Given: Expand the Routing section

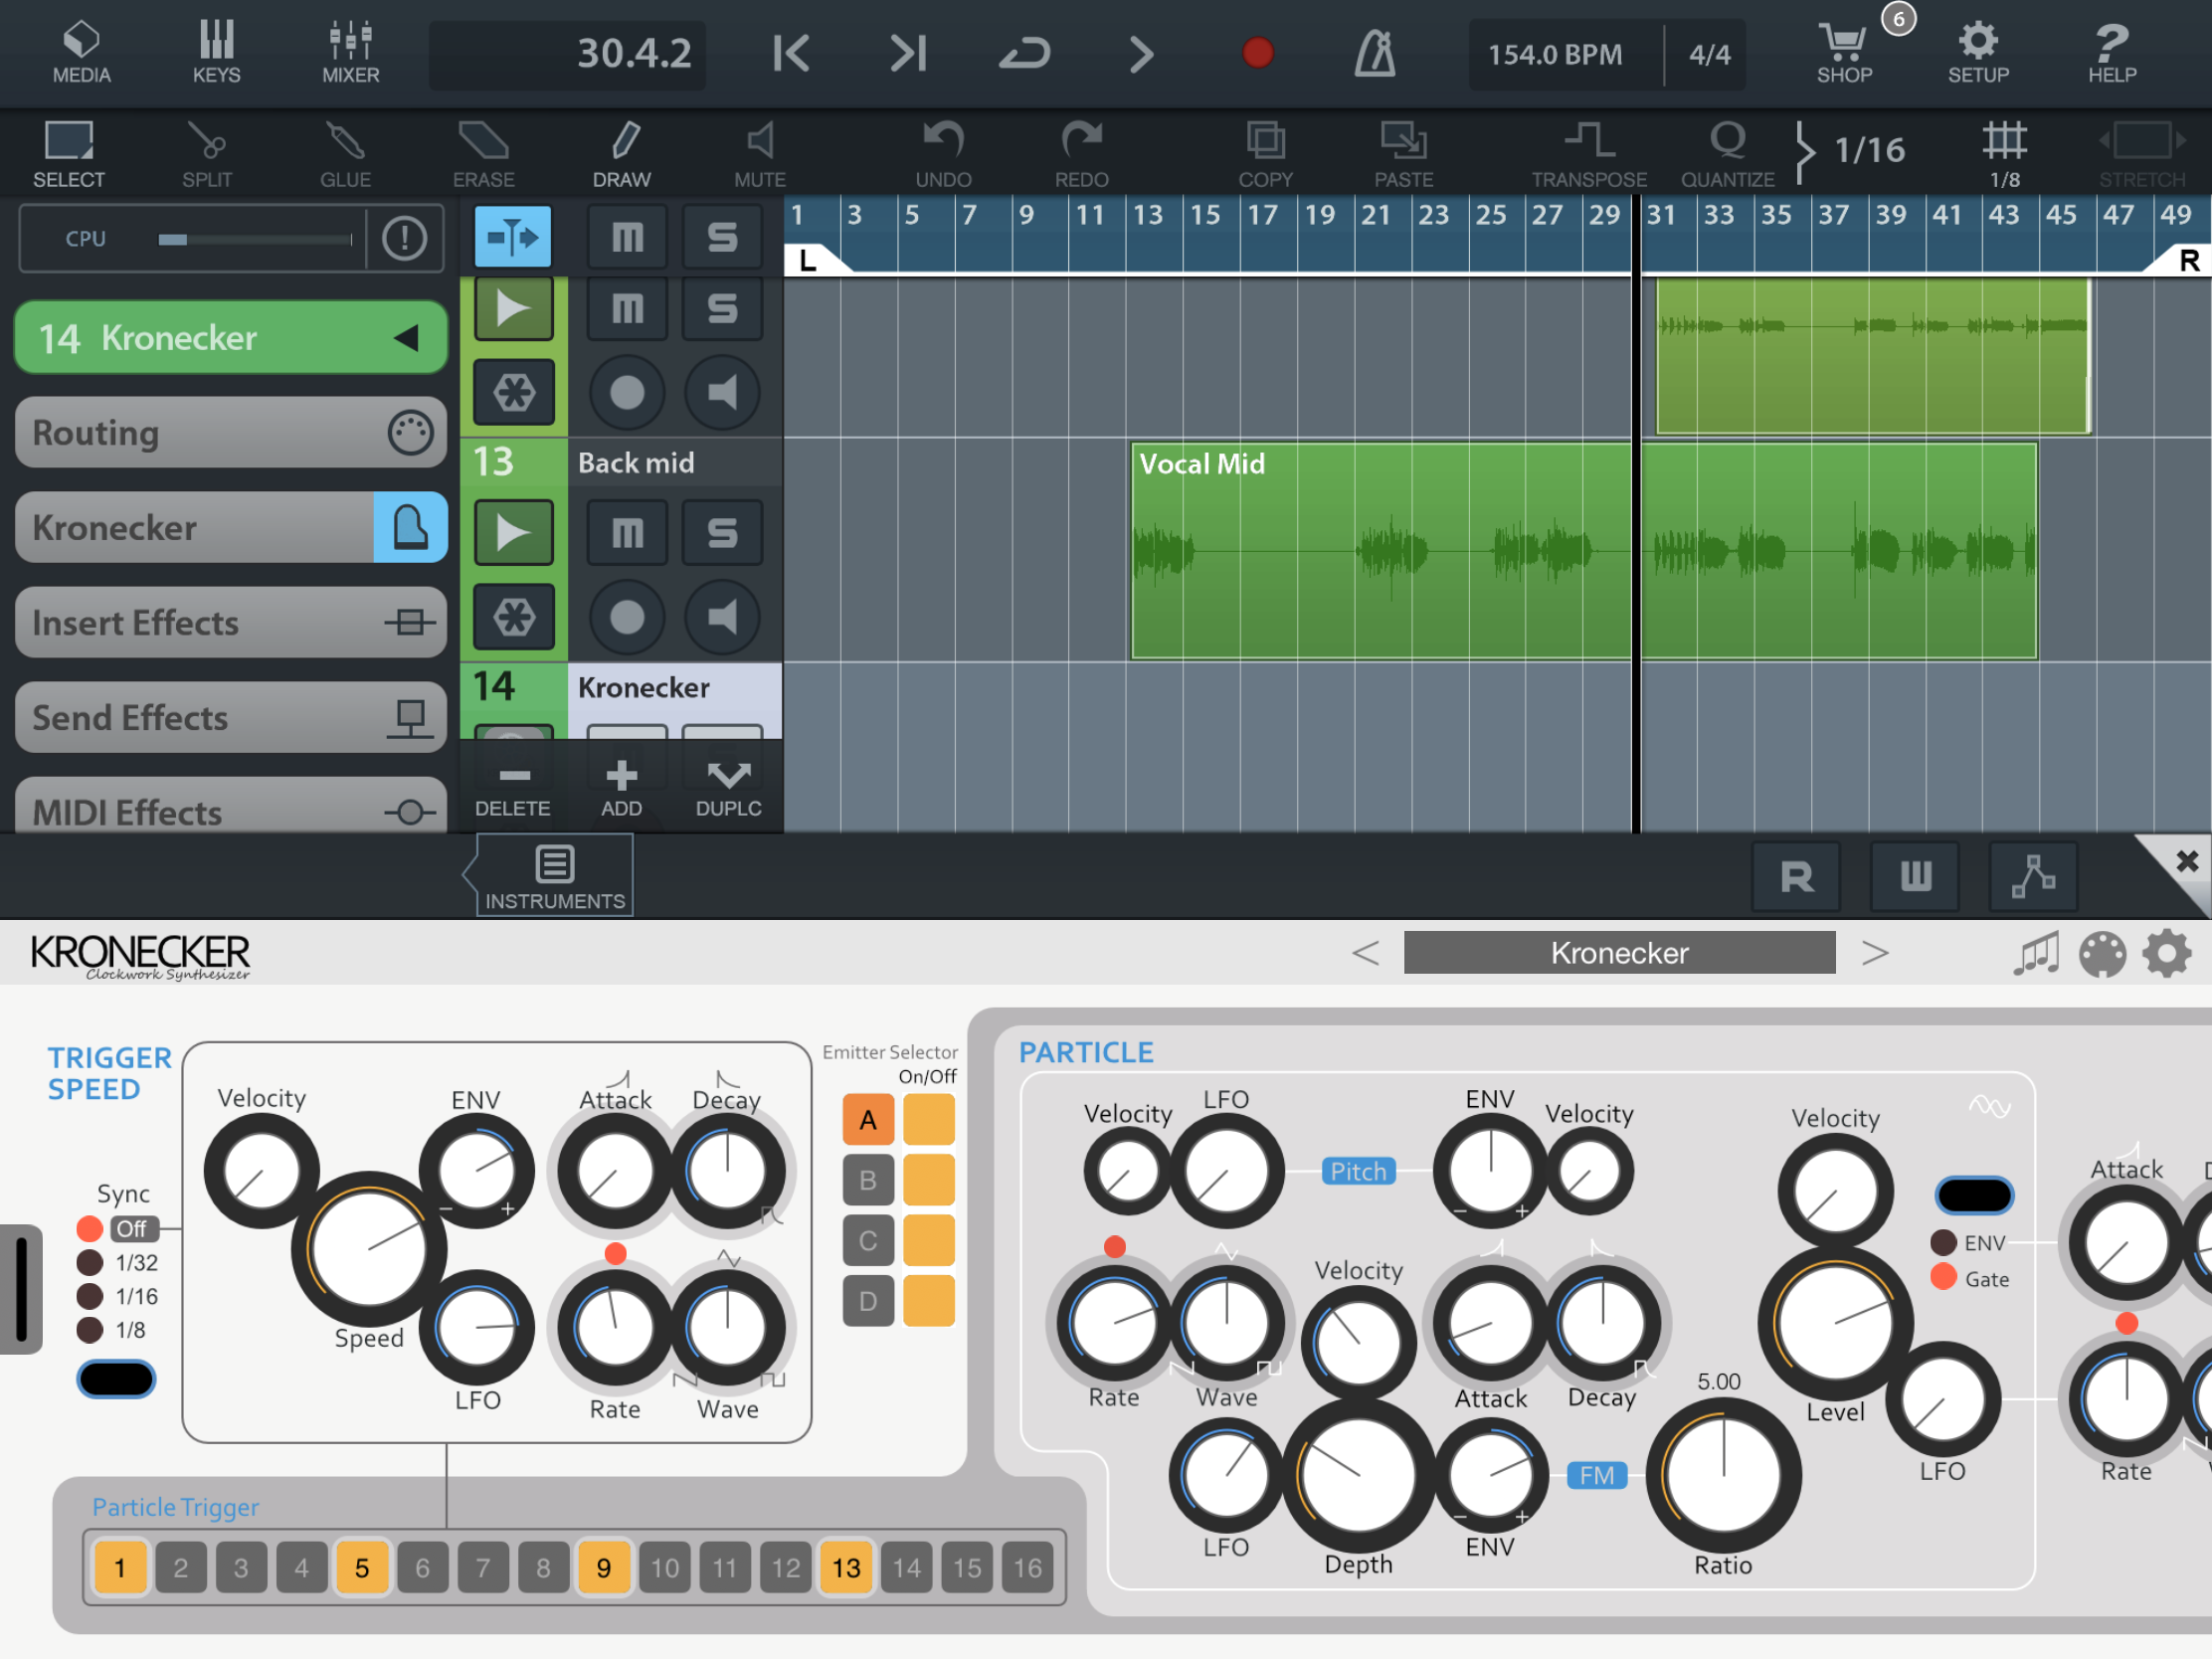Looking at the screenshot, I should [231, 433].
